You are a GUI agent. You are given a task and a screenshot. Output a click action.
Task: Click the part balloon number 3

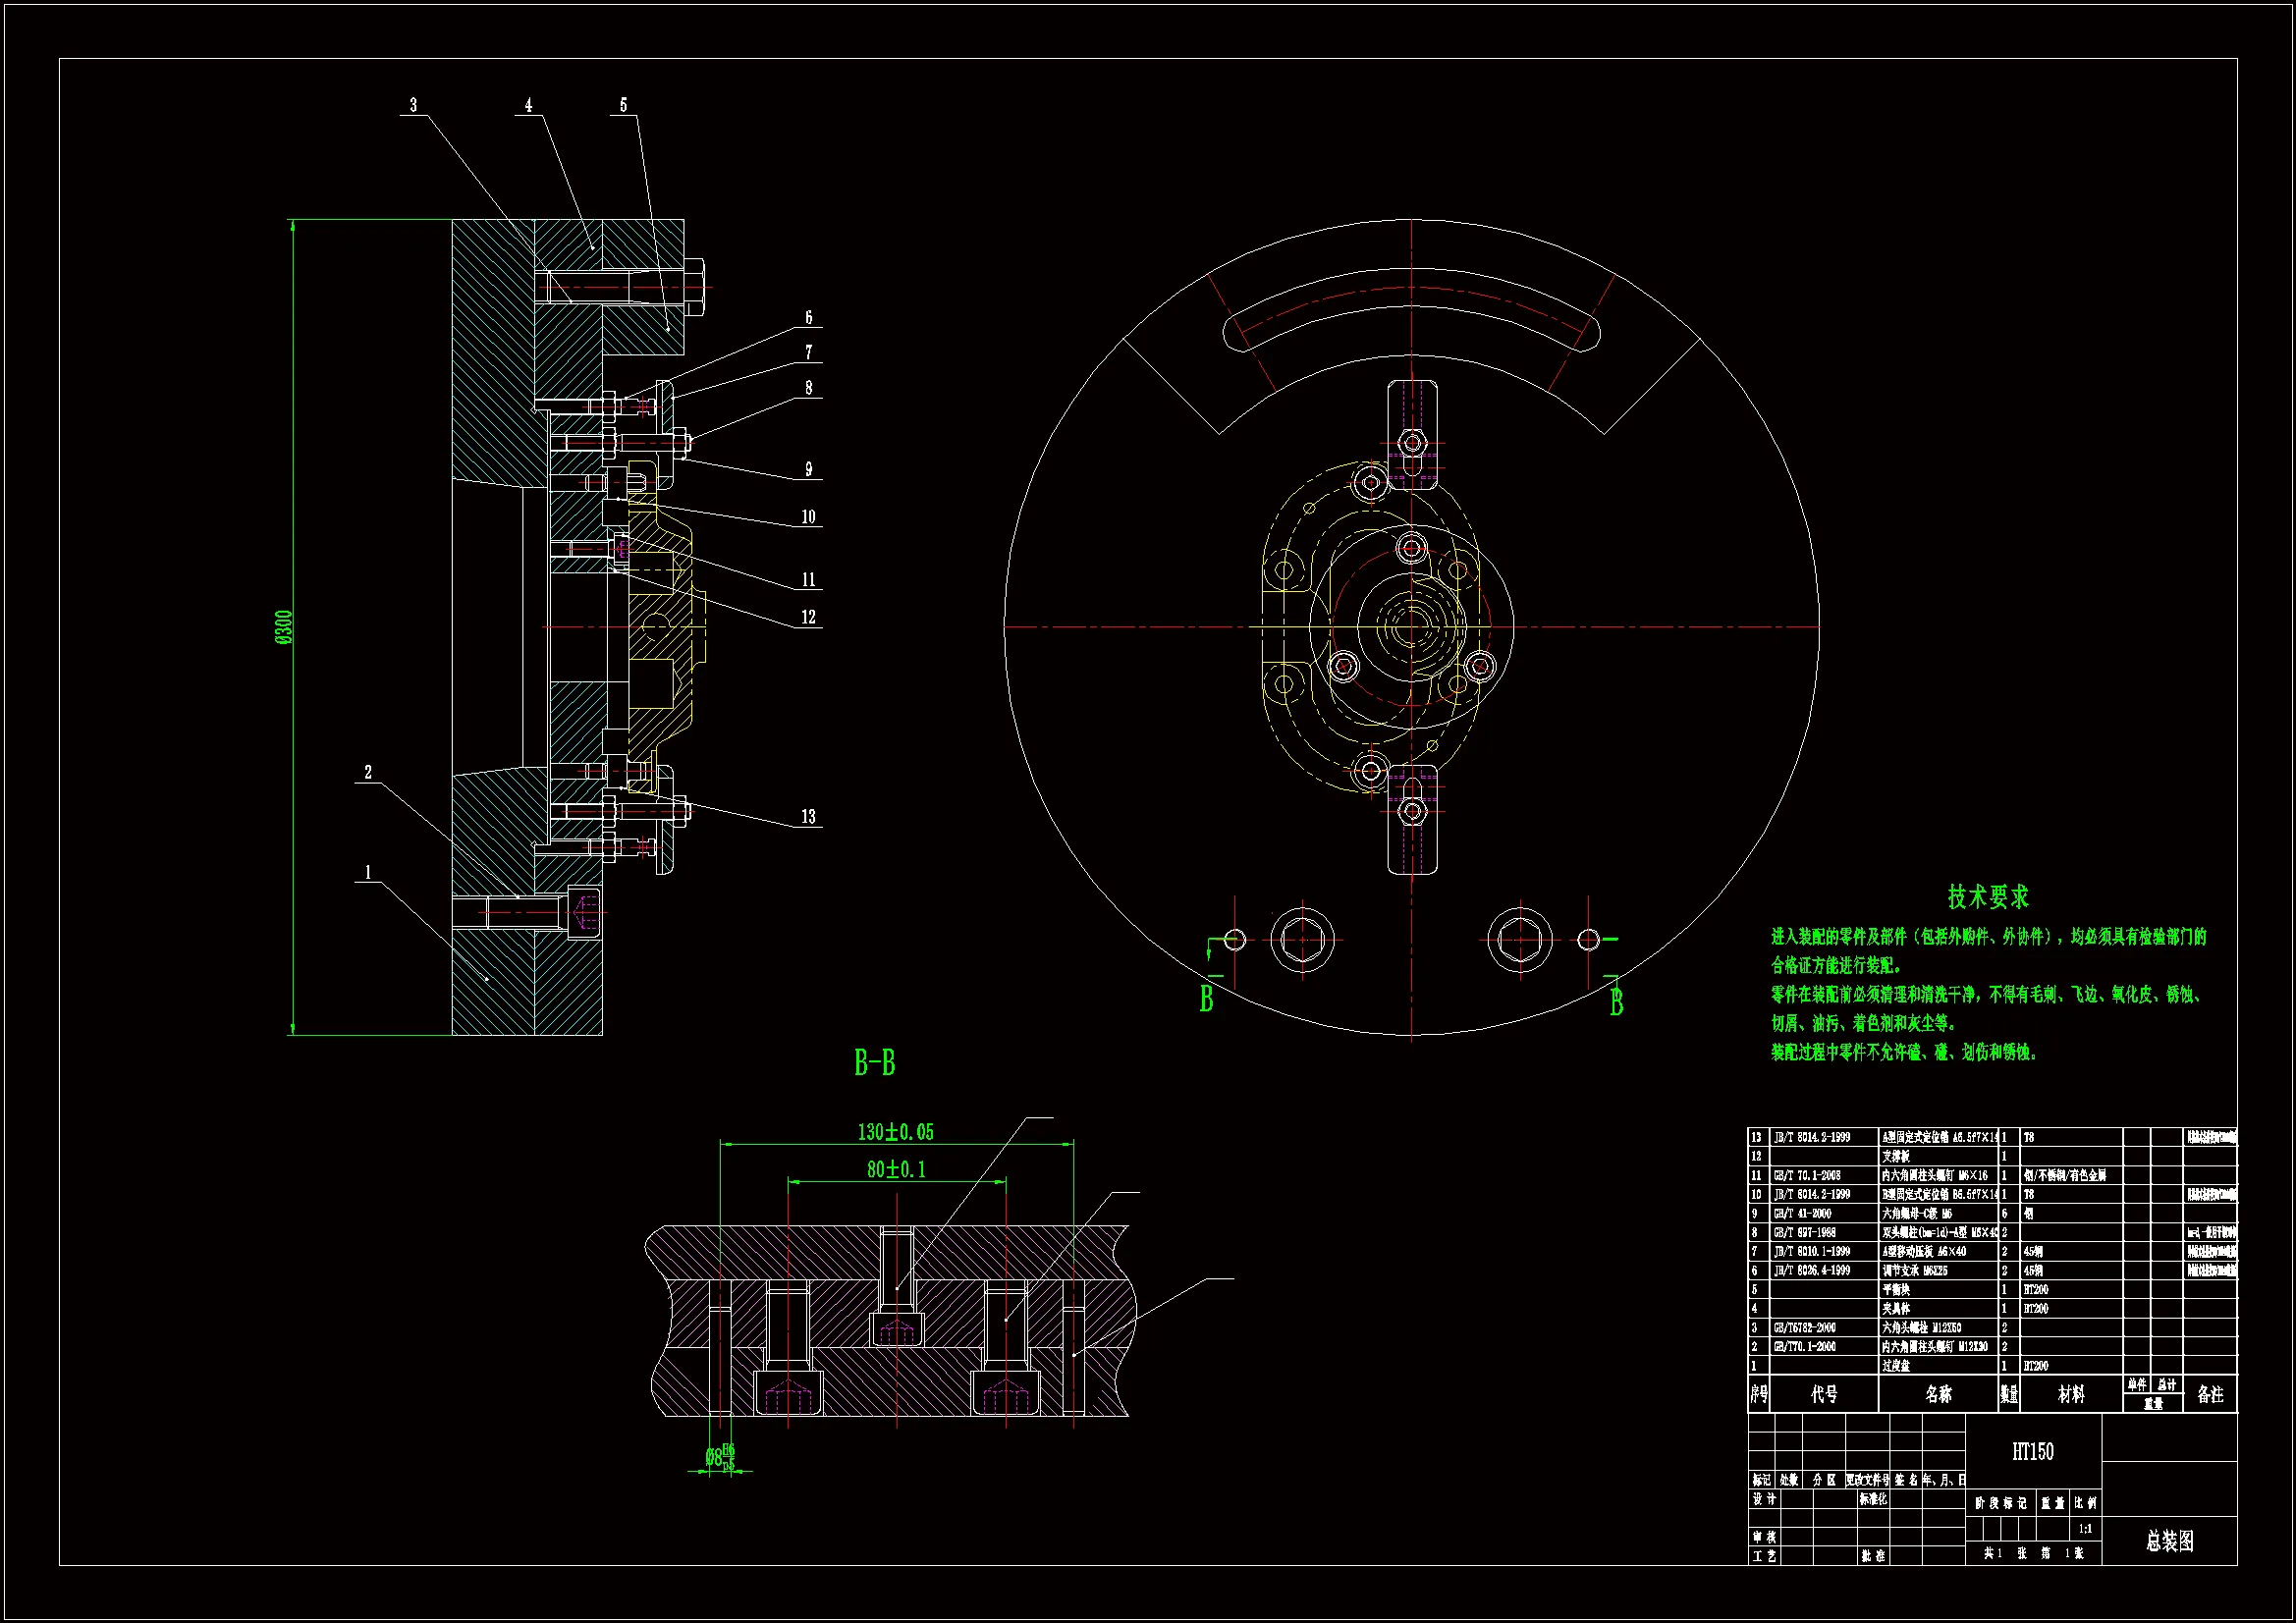coord(413,105)
